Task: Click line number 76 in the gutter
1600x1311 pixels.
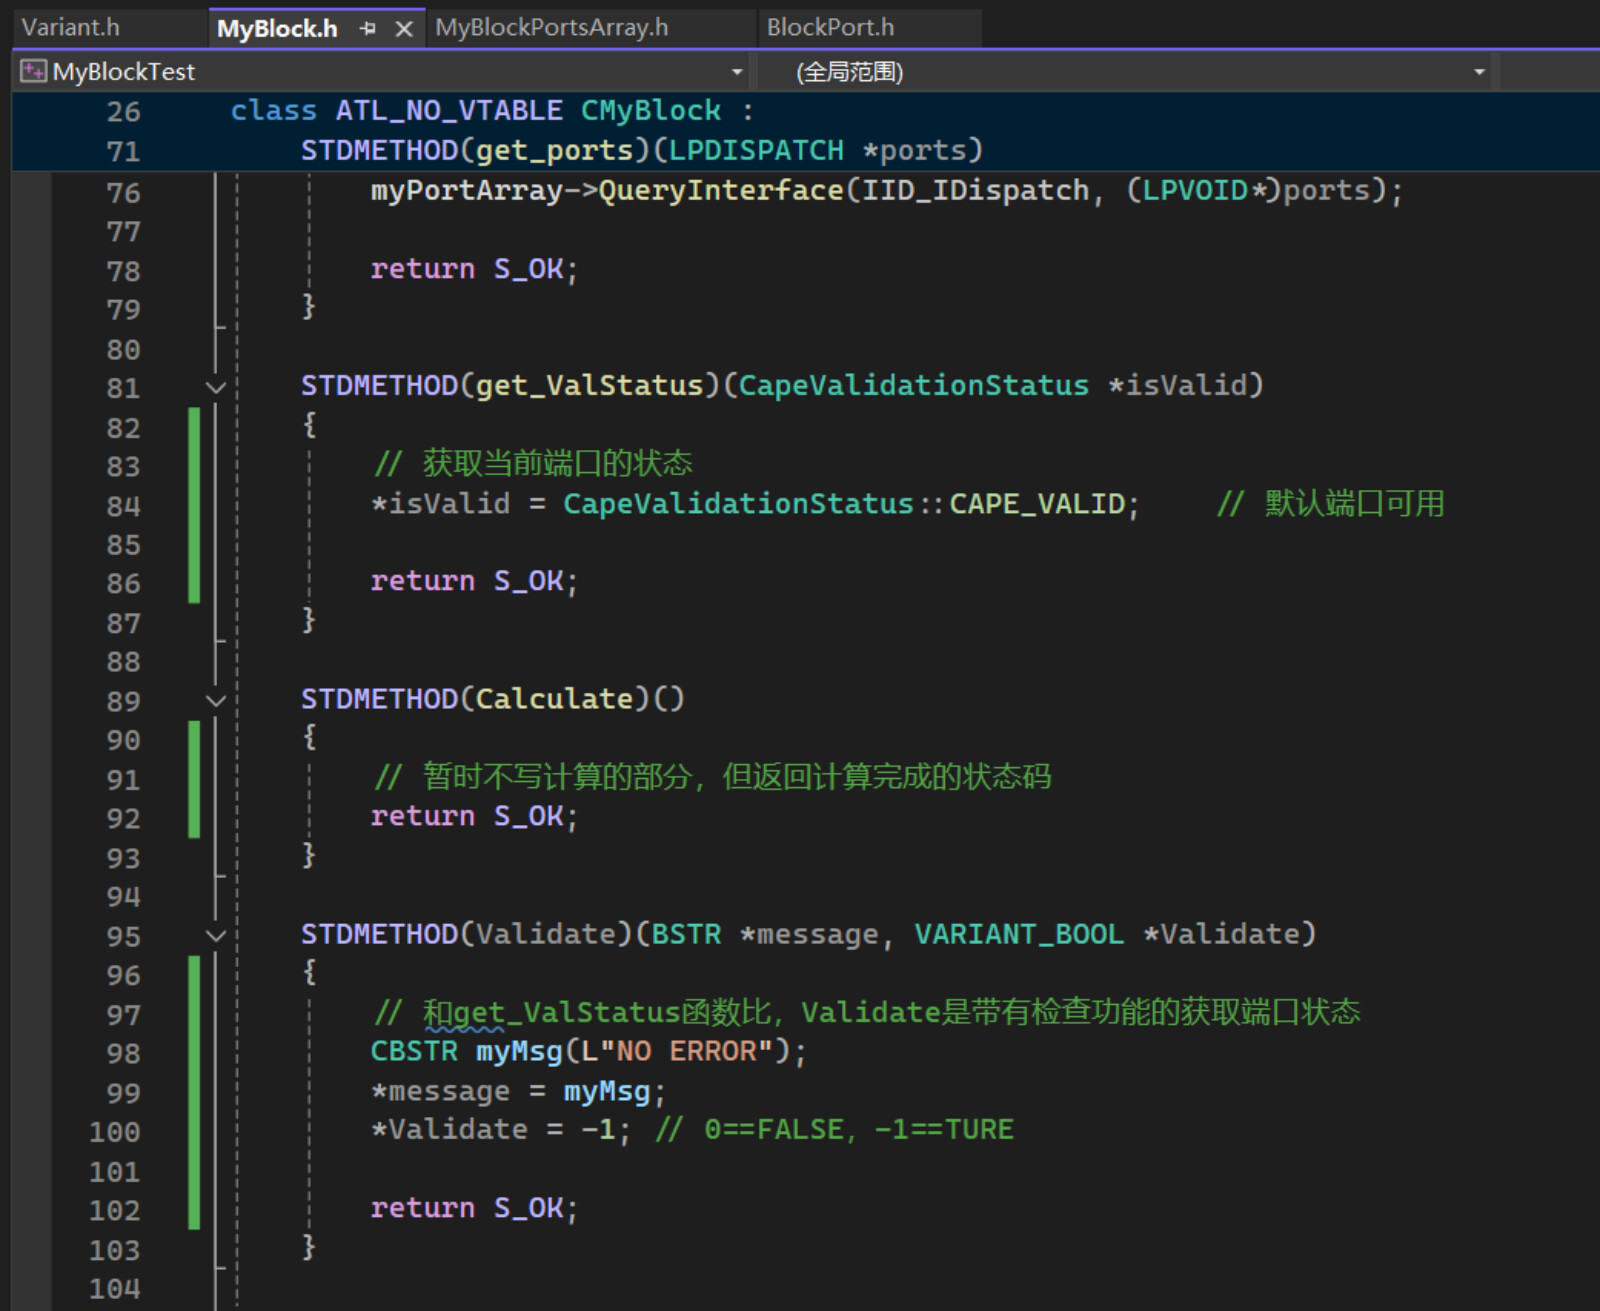Action: point(123,192)
